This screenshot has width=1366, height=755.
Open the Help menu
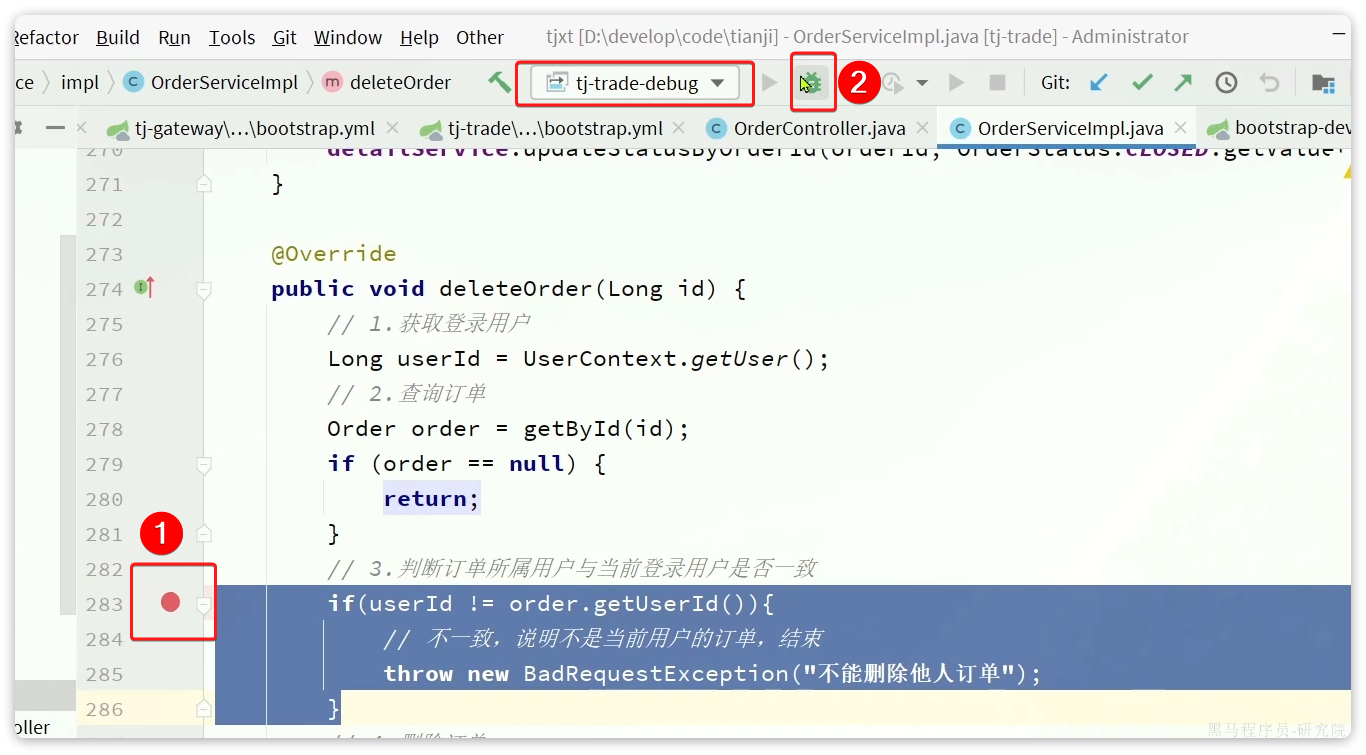click(419, 38)
